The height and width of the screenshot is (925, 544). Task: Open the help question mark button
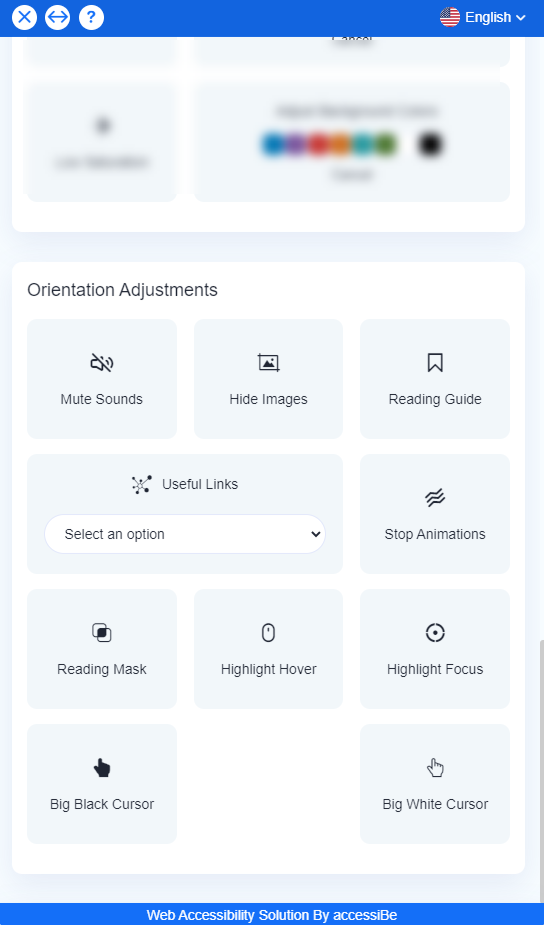coord(91,18)
